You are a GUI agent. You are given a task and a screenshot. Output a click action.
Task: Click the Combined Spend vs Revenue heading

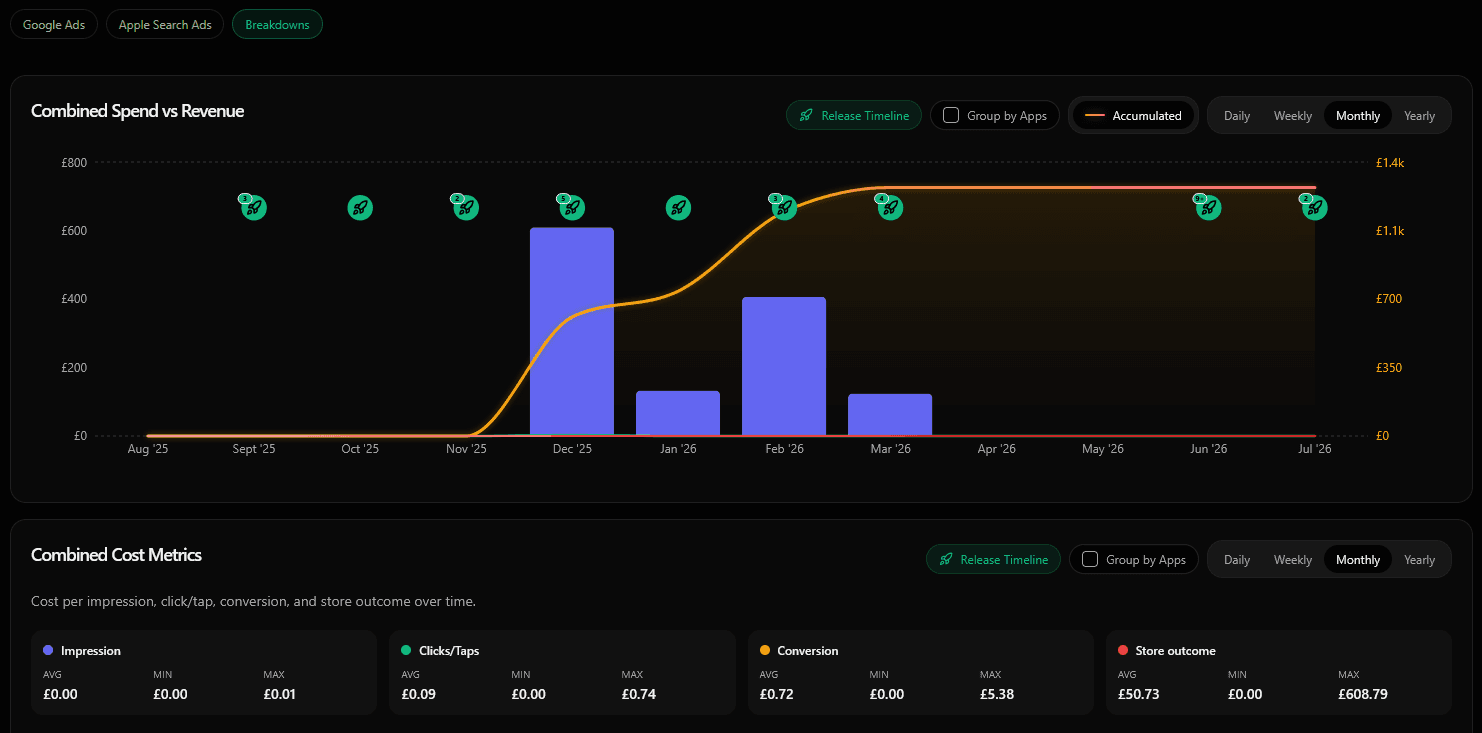click(x=137, y=111)
